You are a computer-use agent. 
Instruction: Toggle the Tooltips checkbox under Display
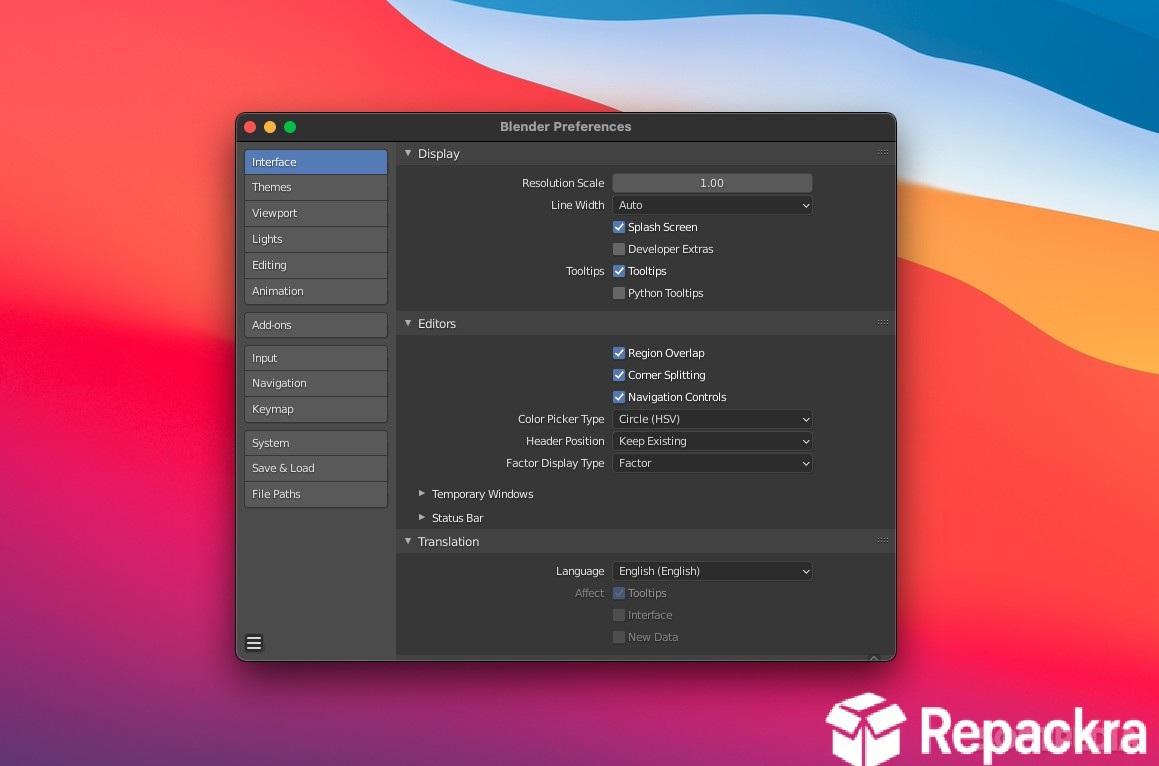[x=619, y=271]
